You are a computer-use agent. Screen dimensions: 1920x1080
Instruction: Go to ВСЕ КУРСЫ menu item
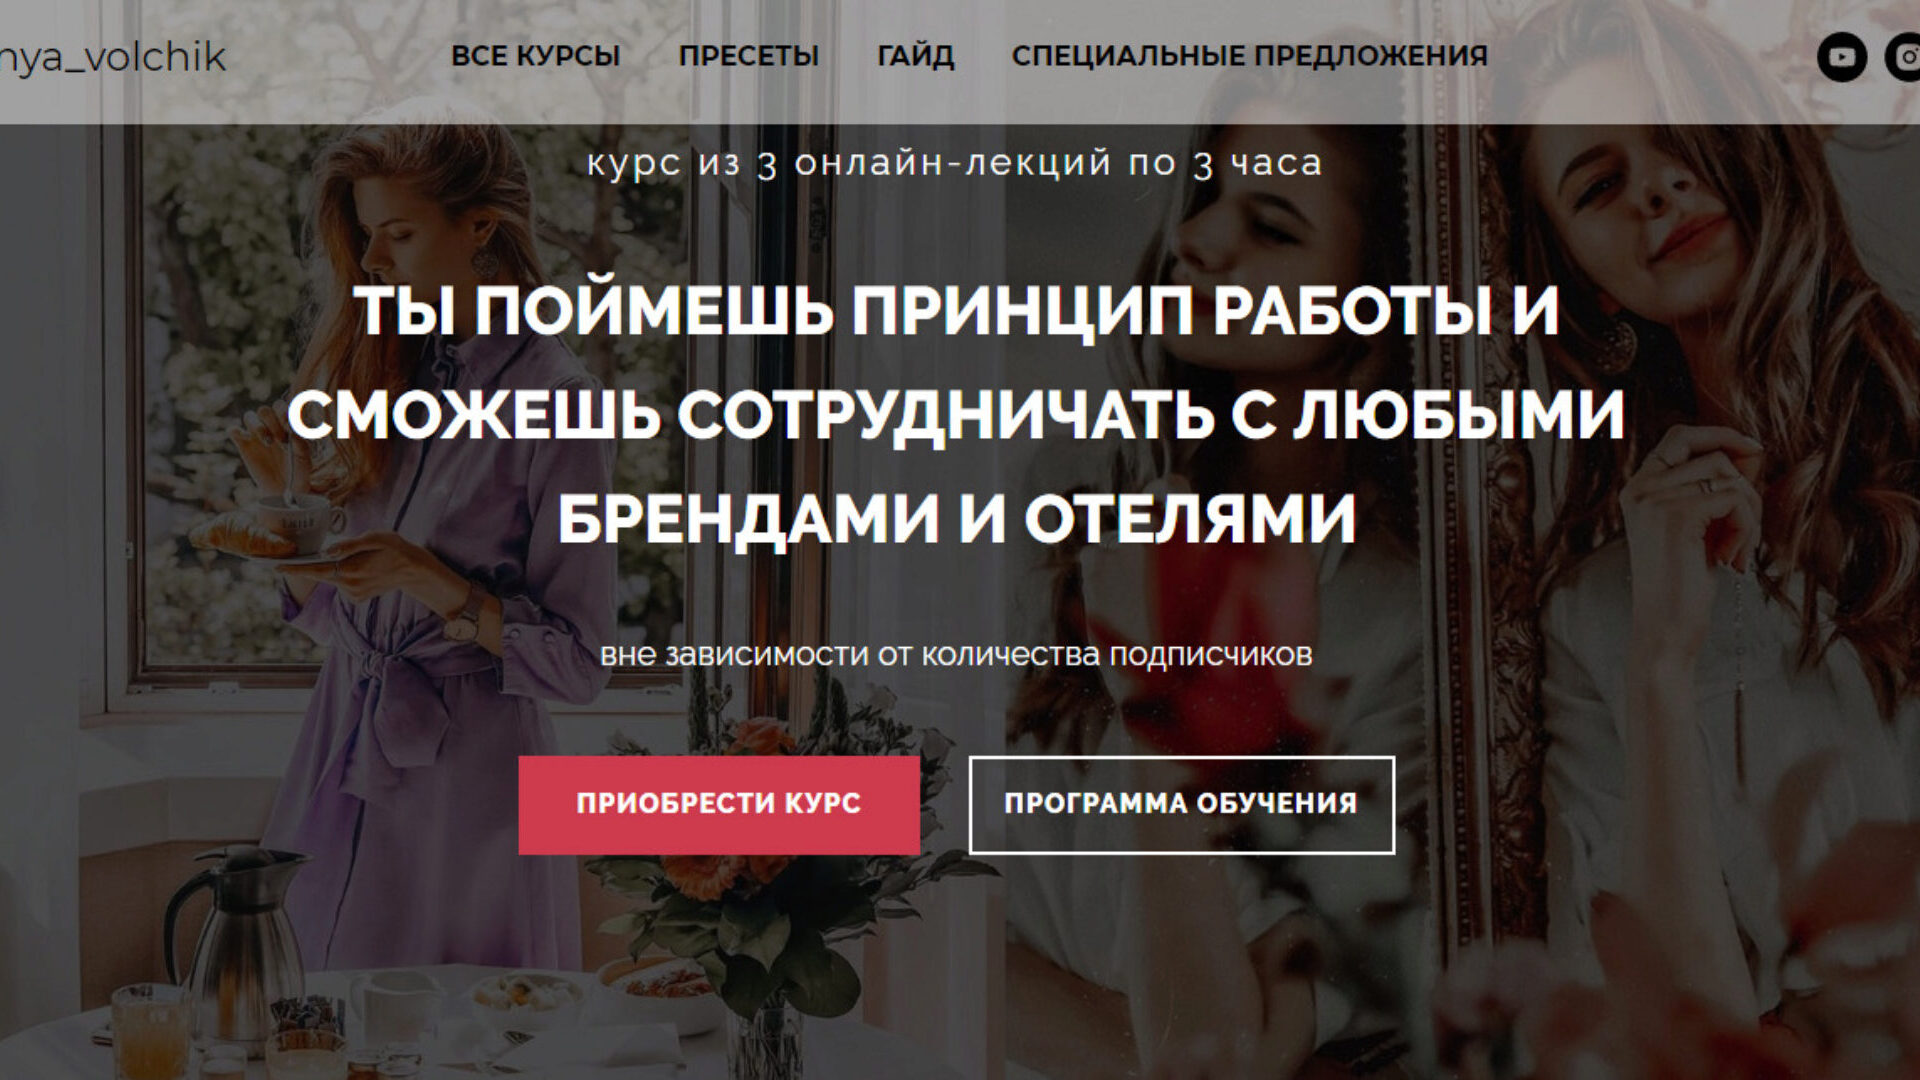(535, 56)
